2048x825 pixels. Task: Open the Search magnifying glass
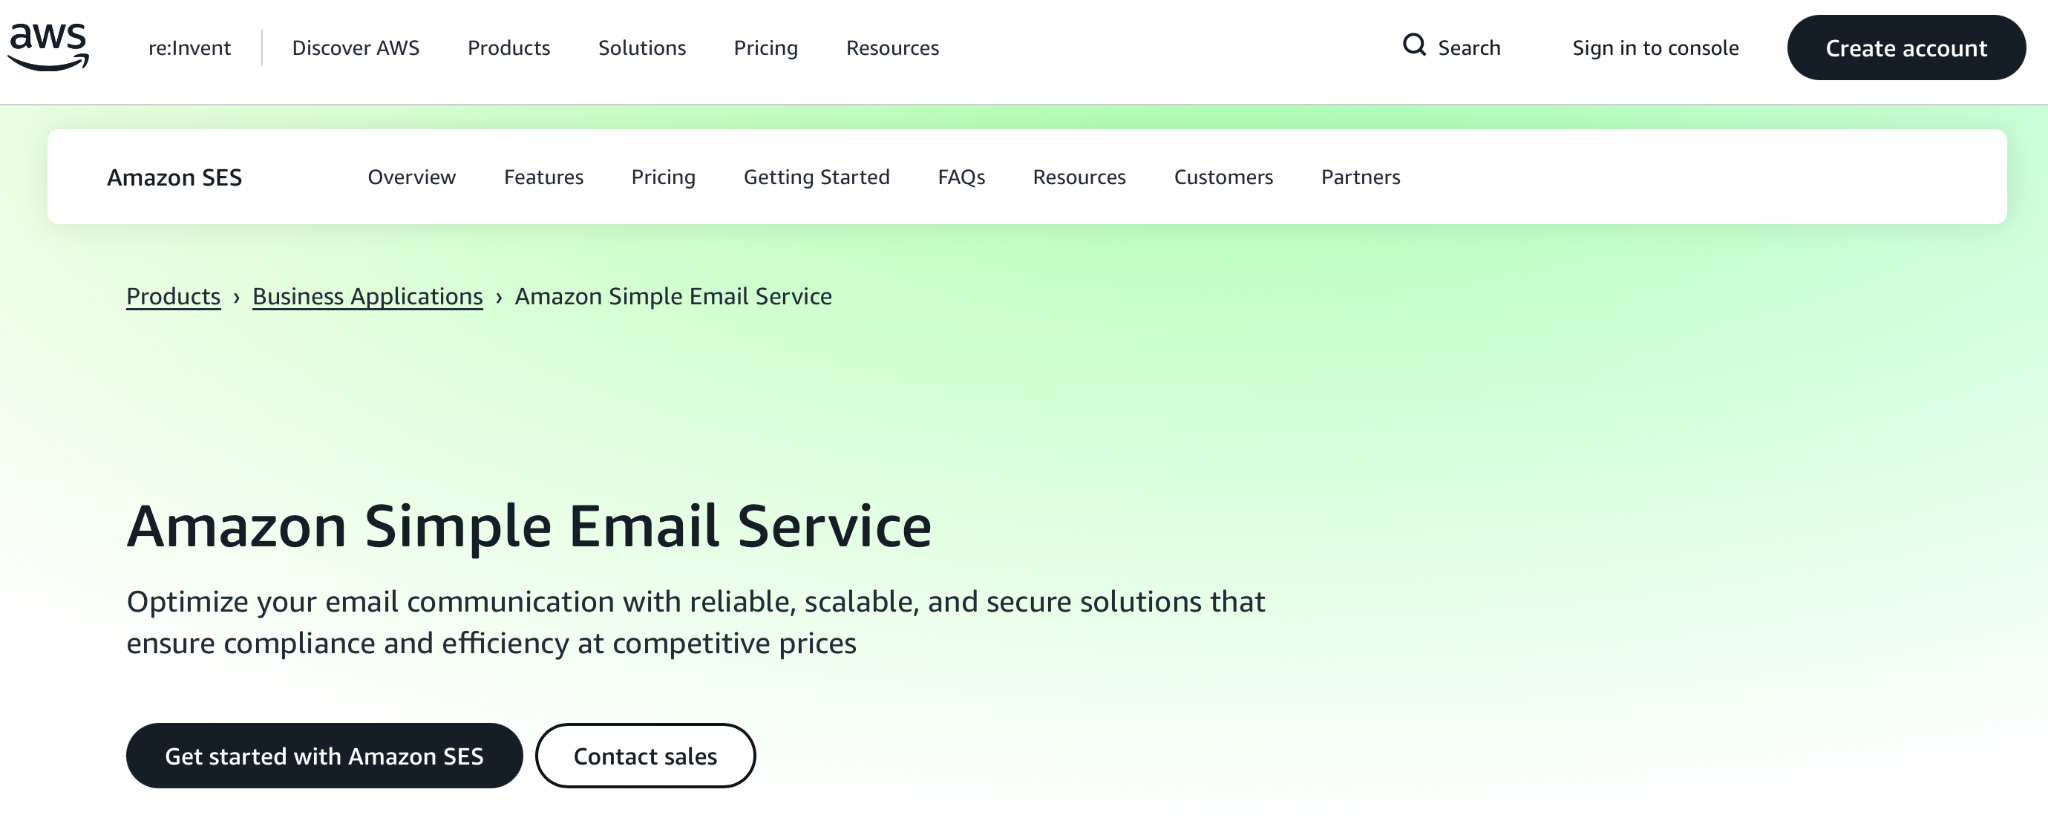(1453, 46)
